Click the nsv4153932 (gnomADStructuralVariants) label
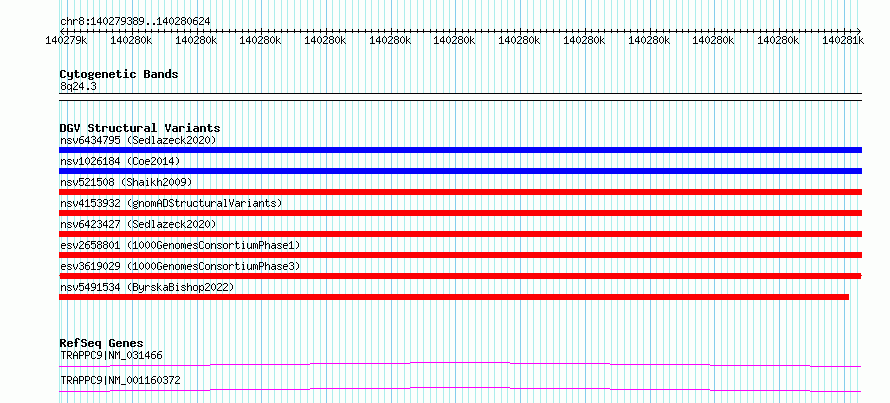 point(171,203)
